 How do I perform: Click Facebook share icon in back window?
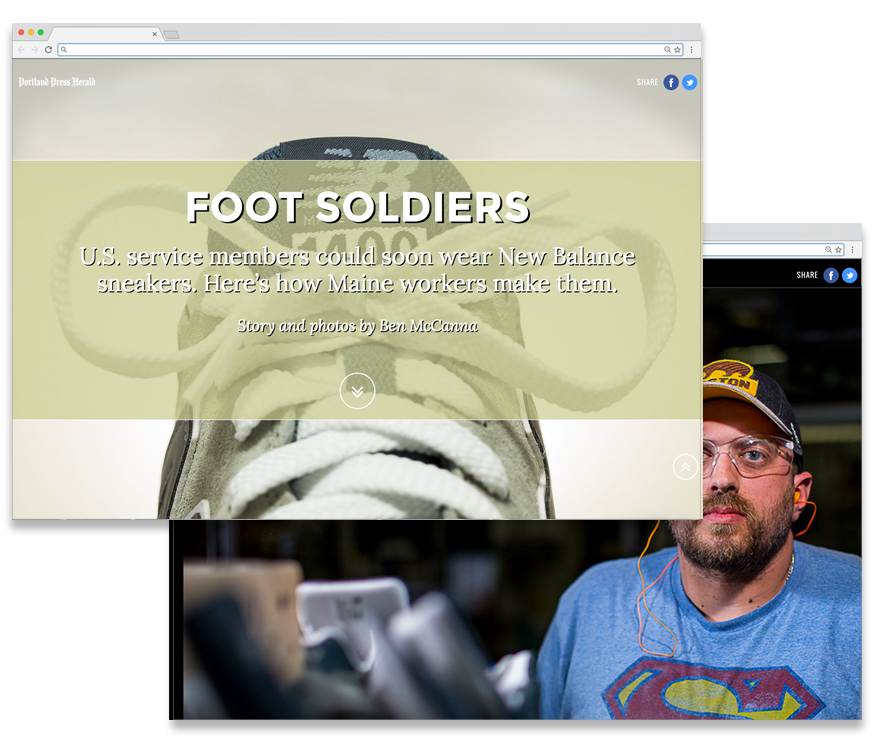pyautogui.click(x=831, y=275)
